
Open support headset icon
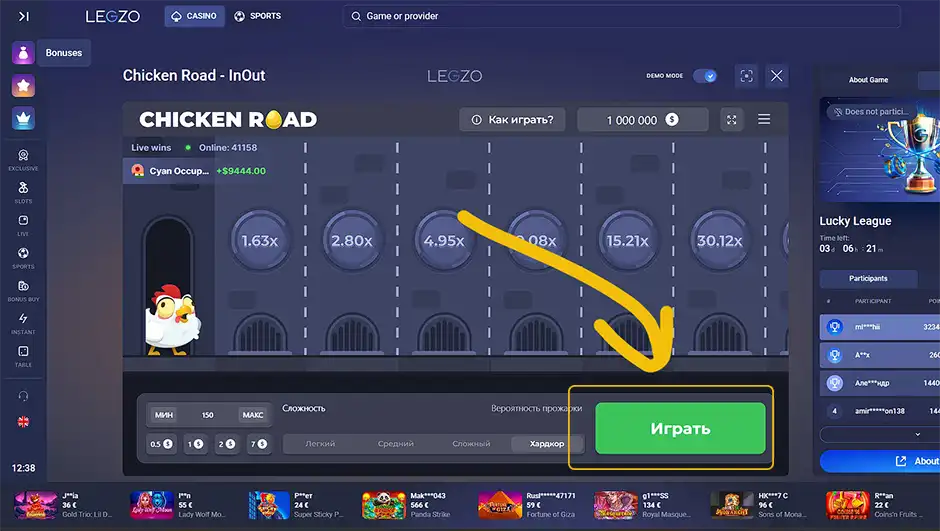(x=23, y=396)
